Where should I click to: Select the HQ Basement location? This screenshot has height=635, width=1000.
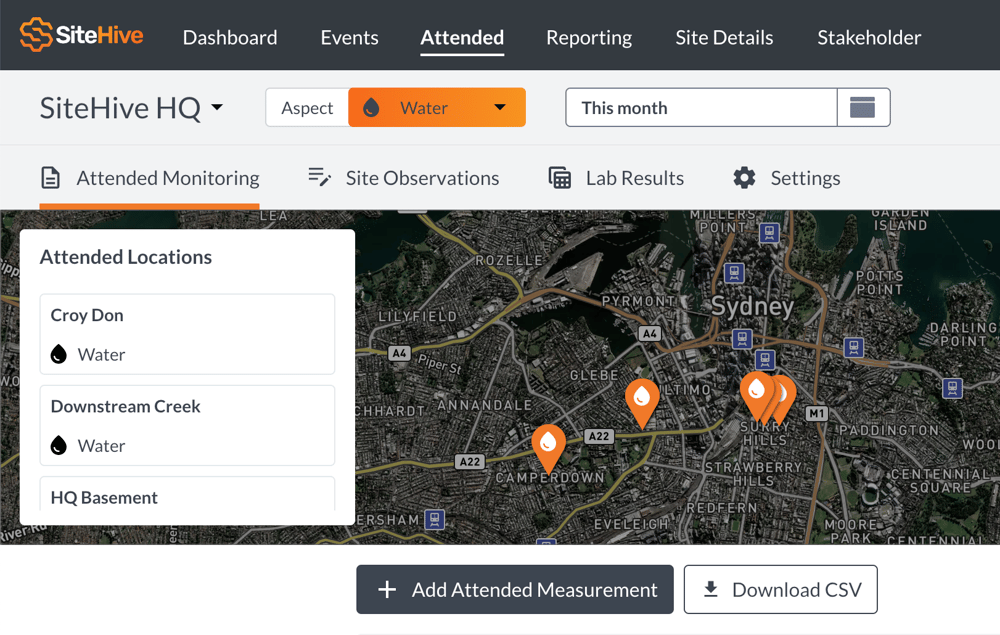pyautogui.click(x=187, y=494)
